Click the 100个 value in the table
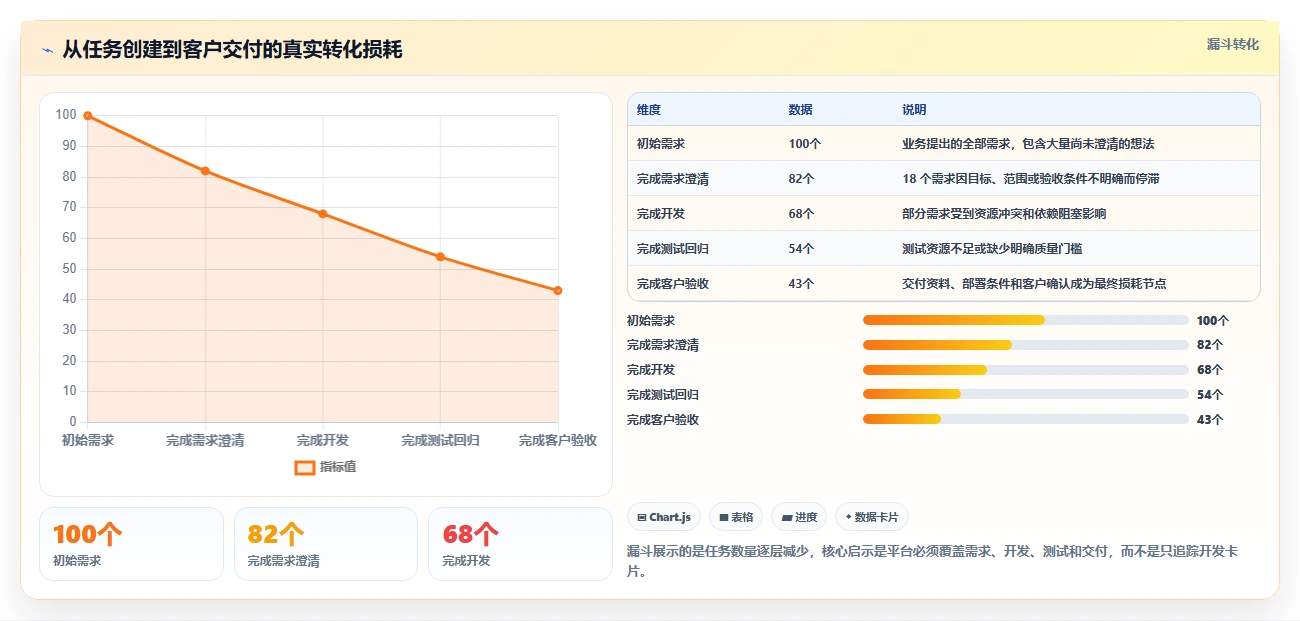The image size is (1300, 621). tap(805, 144)
